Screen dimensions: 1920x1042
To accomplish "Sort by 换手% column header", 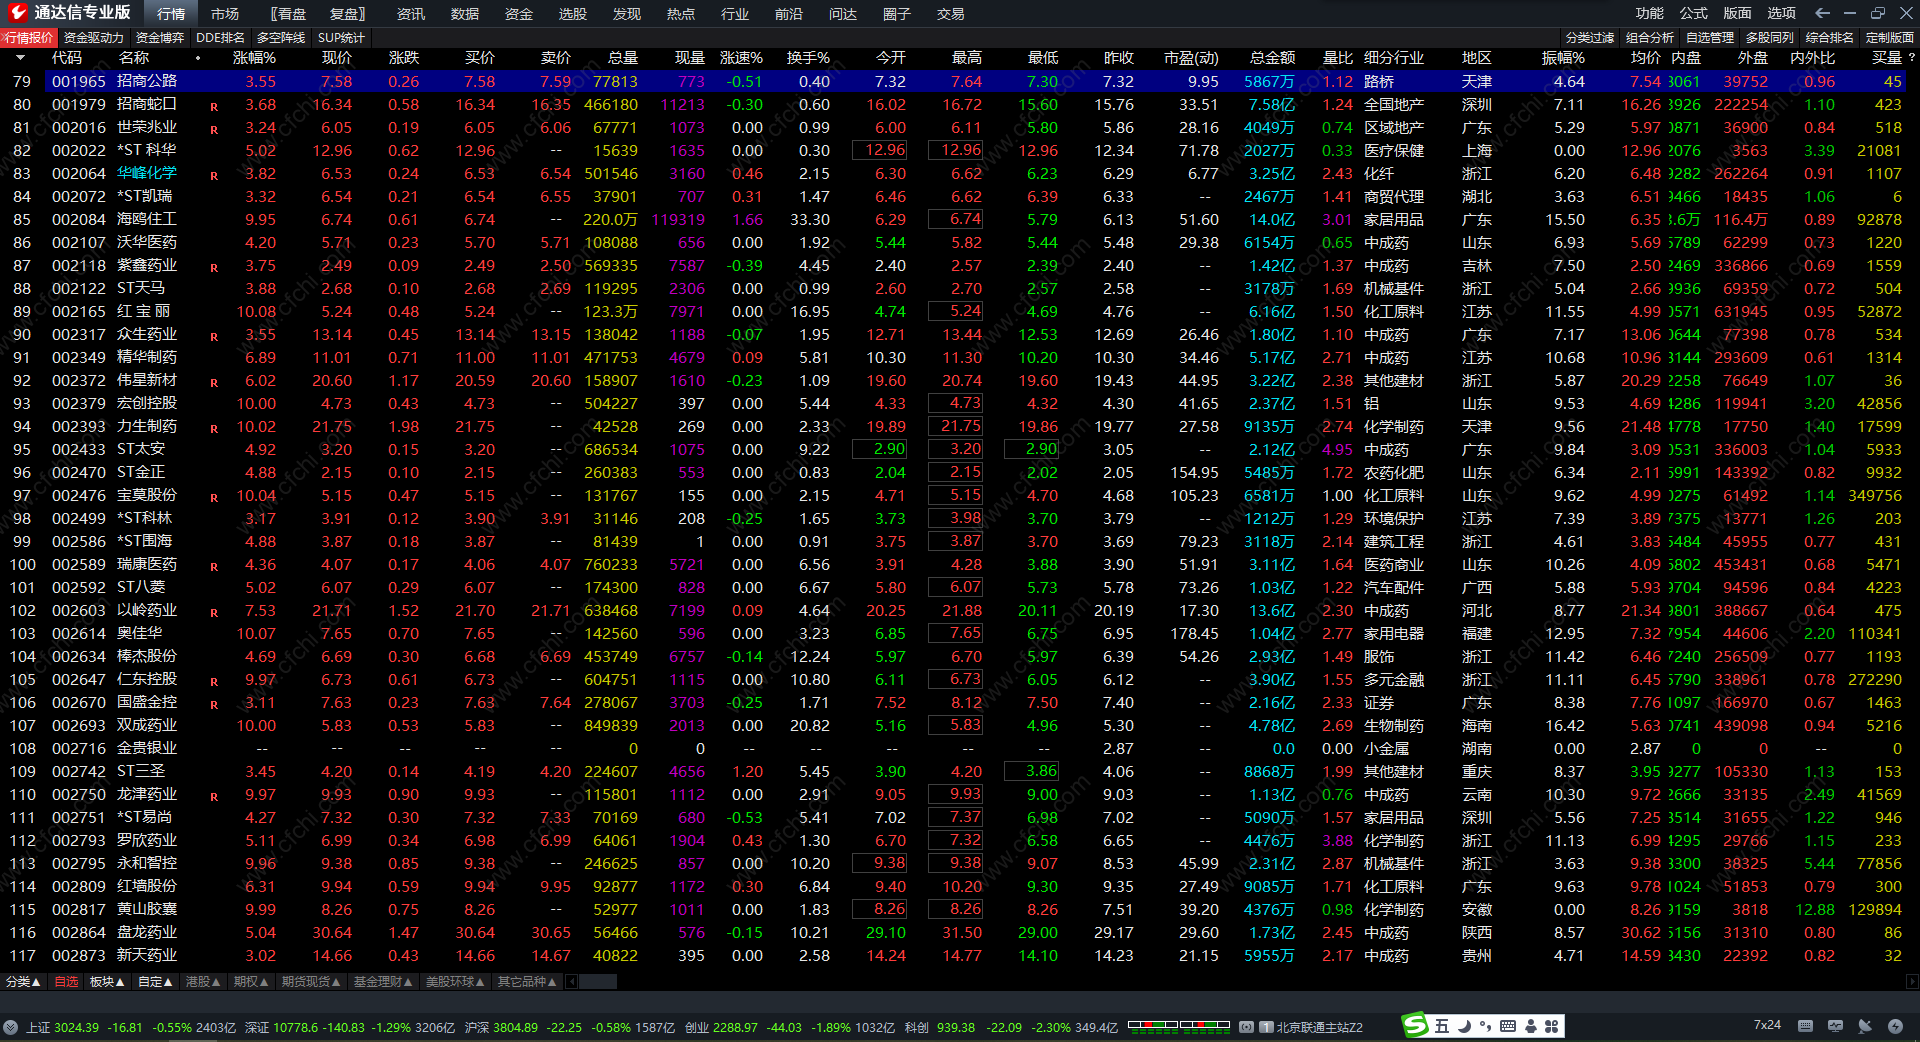I will click(808, 58).
